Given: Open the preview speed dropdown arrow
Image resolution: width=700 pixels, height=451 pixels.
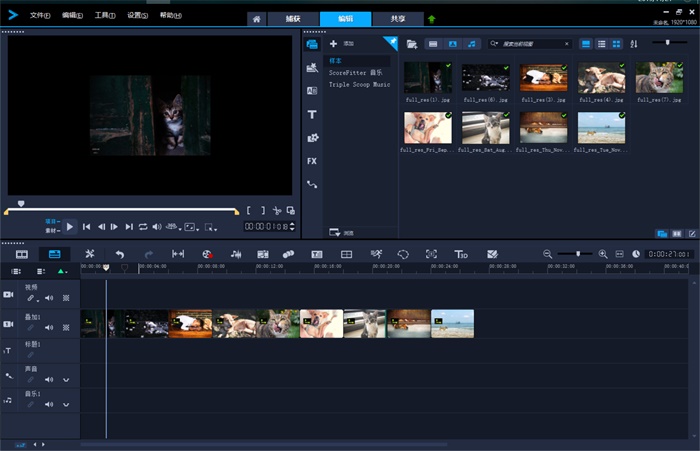Looking at the screenshot, I should (178, 228).
